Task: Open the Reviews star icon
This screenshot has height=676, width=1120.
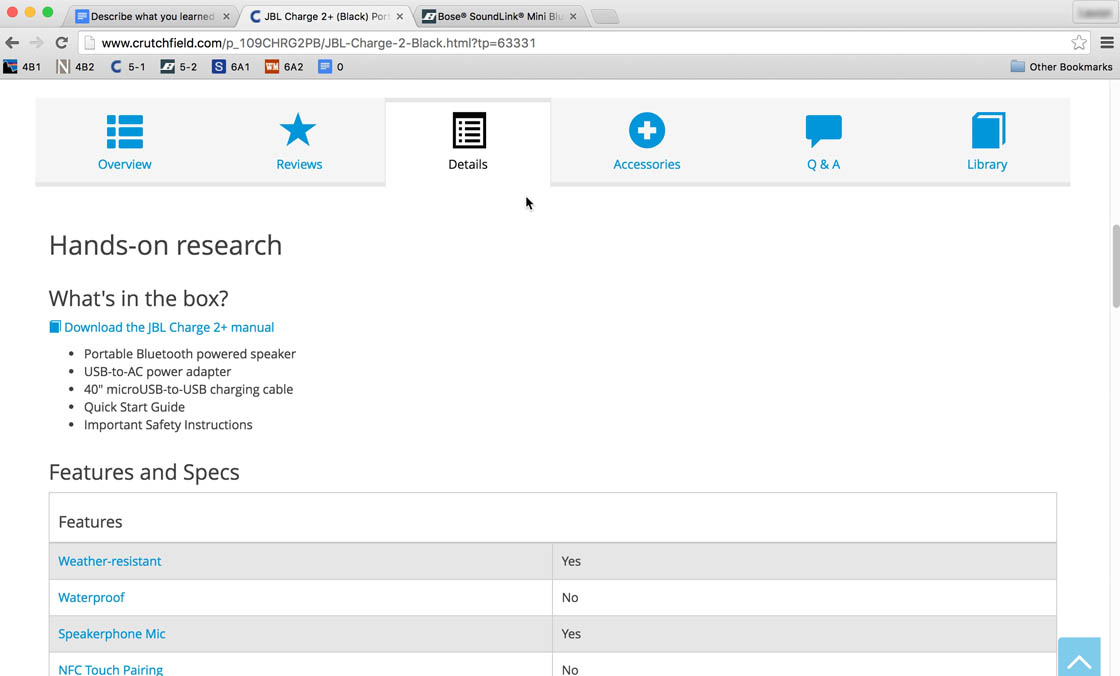Action: (x=298, y=131)
